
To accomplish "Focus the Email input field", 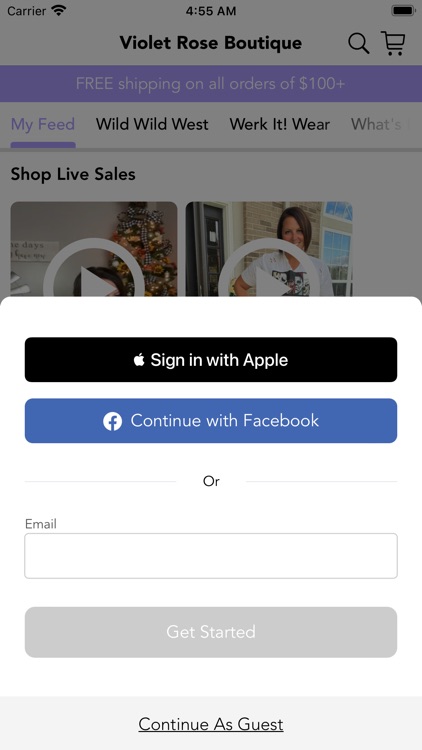I will (x=211, y=556).
